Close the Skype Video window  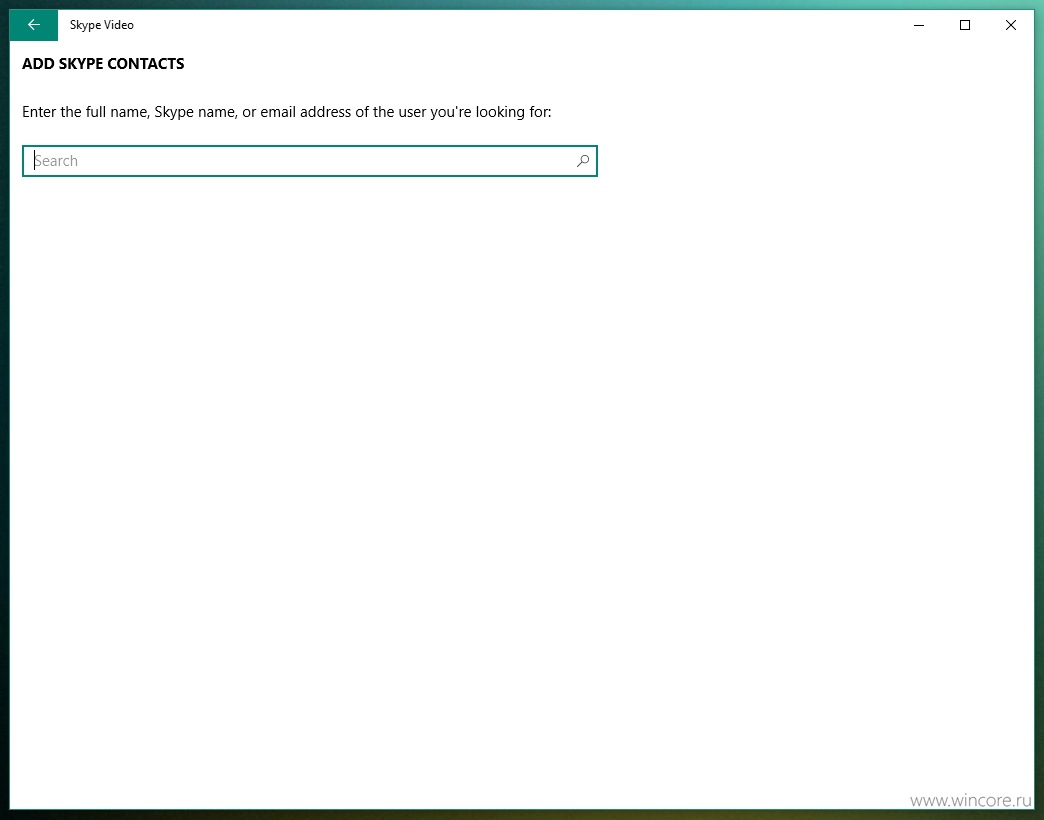[1011, 25]
